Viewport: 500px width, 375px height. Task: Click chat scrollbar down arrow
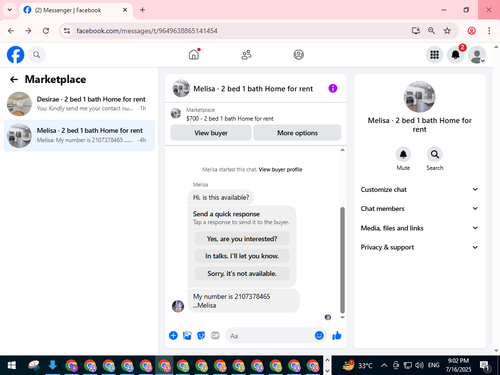coord(342,317)
